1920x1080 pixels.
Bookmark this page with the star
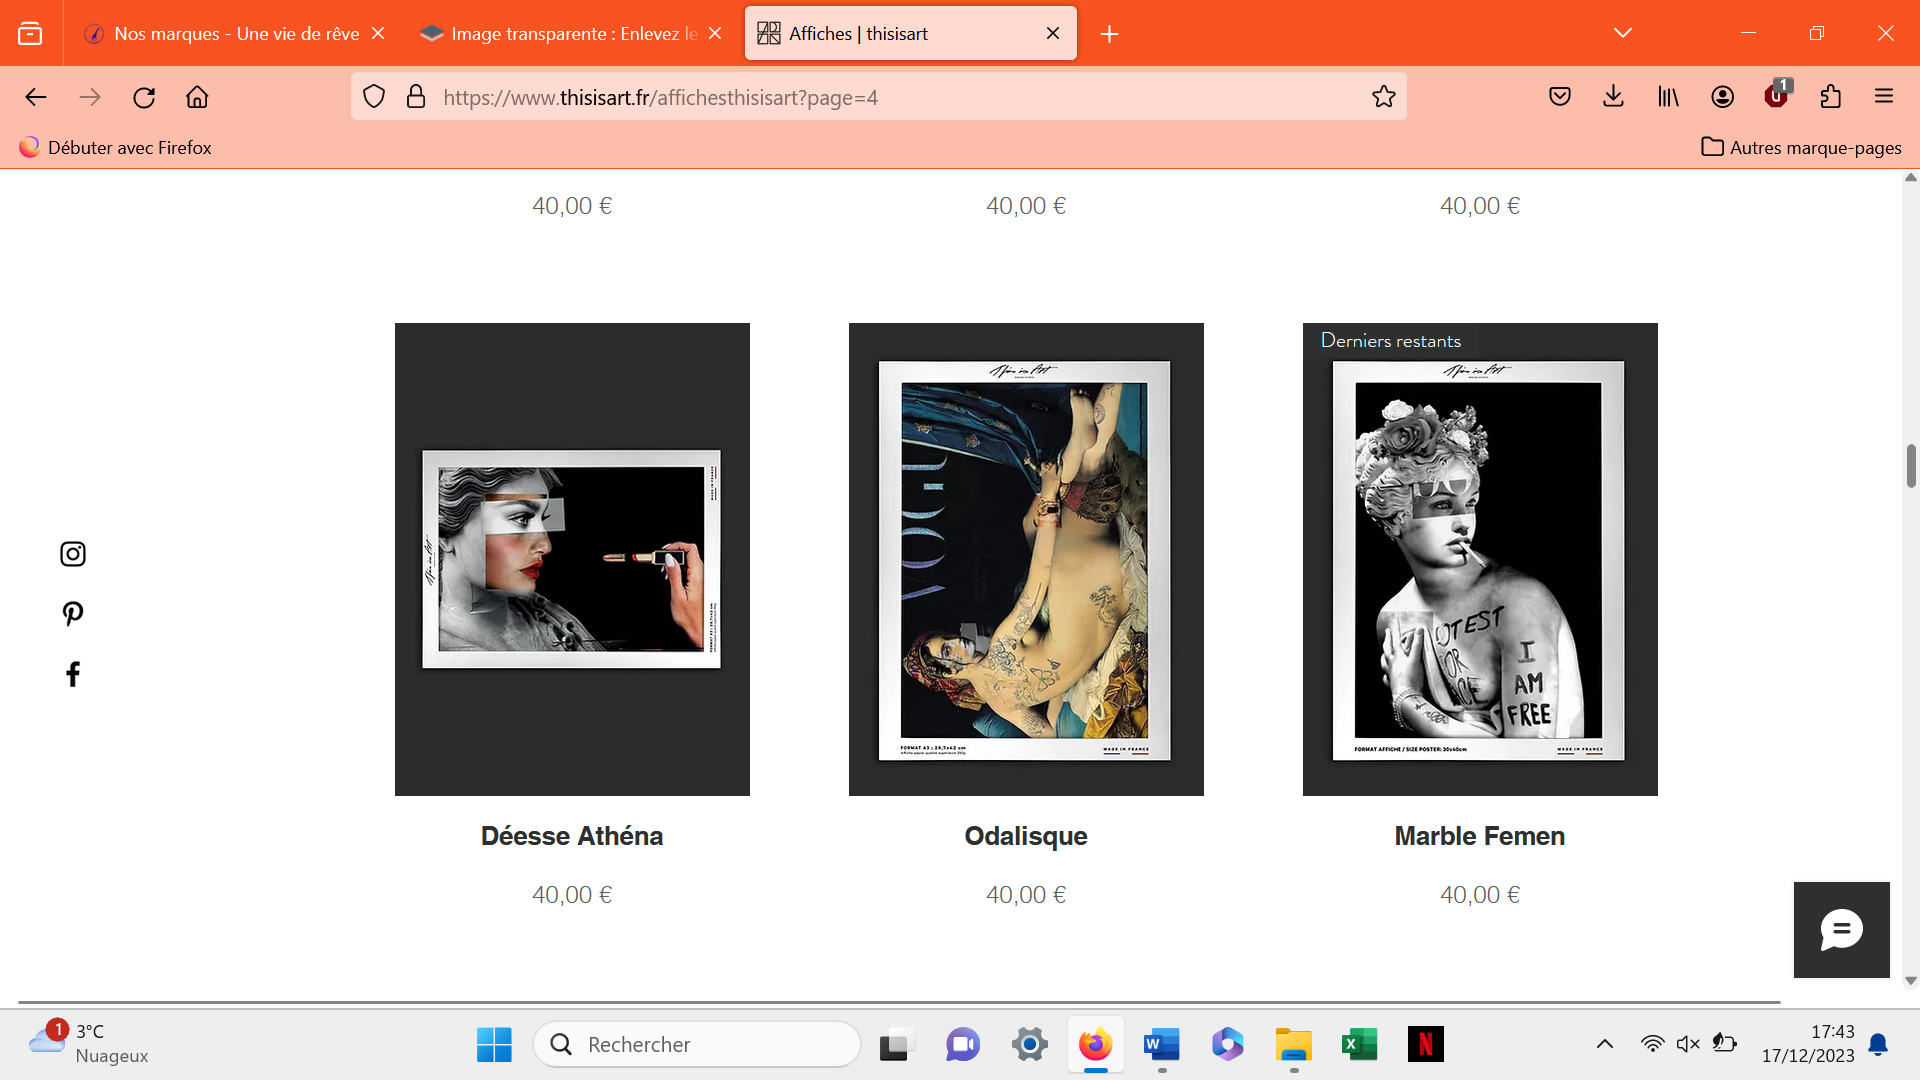[1384, 97]
